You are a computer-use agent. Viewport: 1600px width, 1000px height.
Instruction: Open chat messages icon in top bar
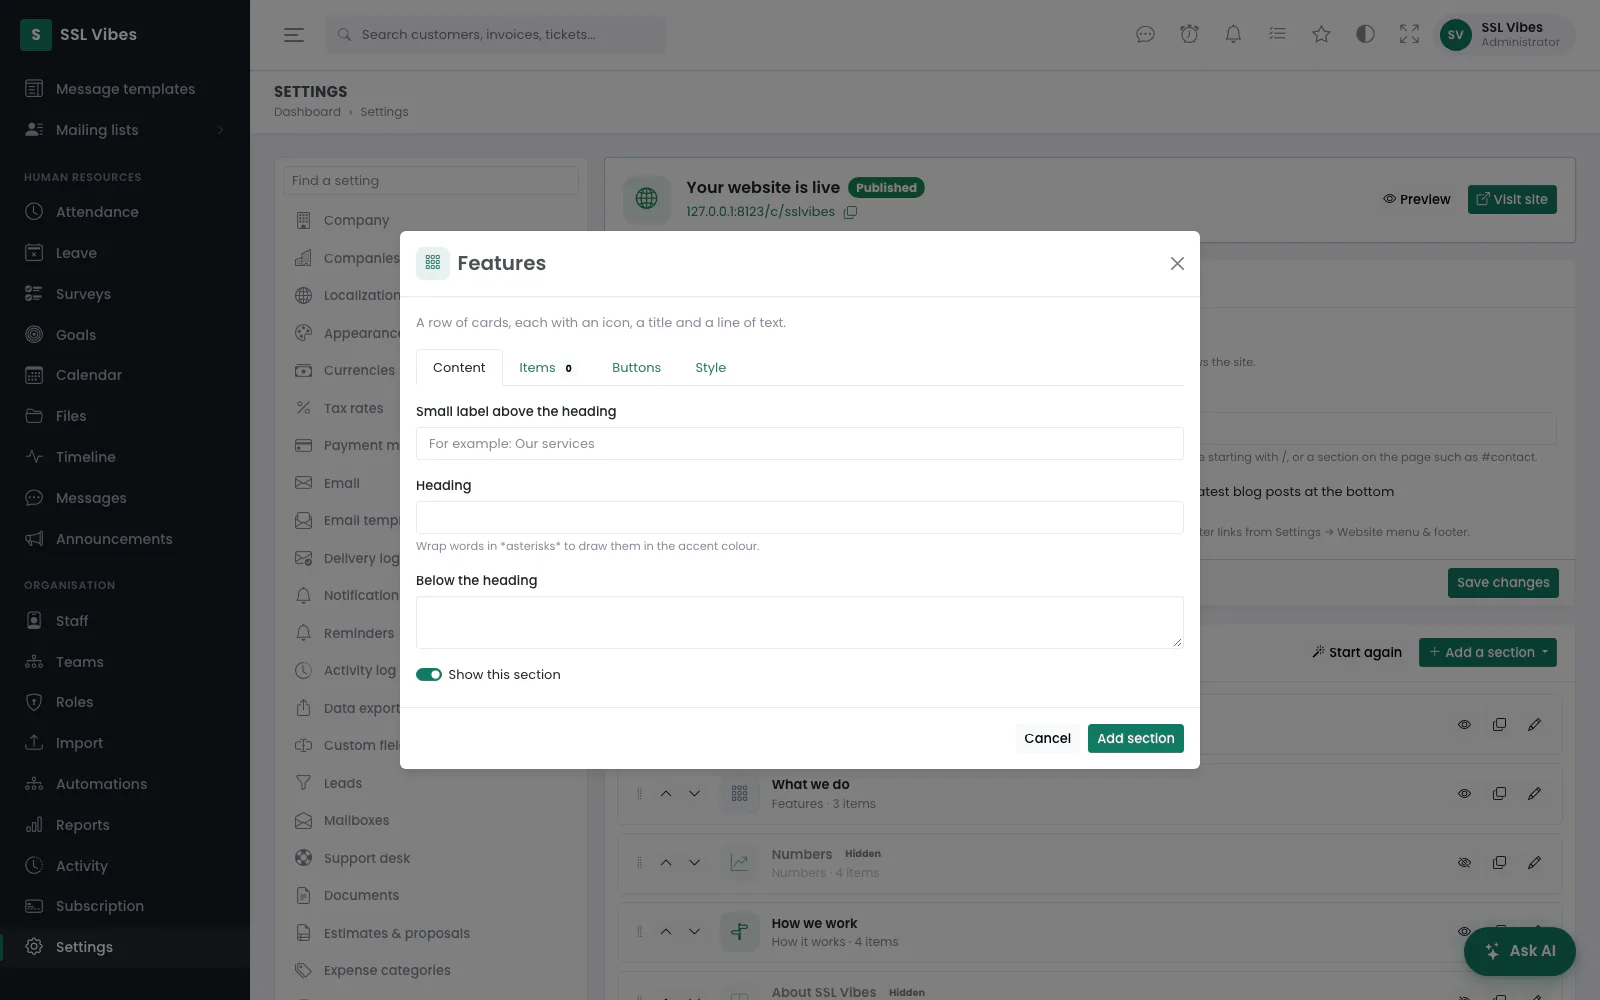1145,34
